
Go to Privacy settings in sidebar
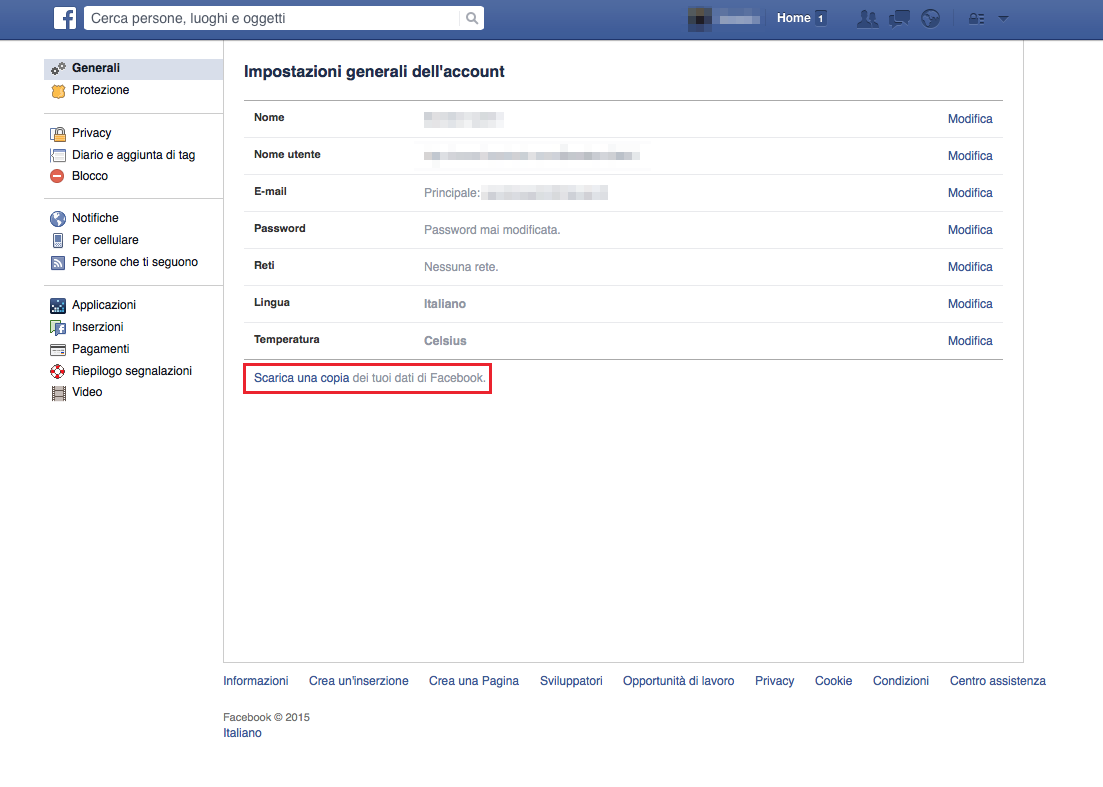[x=91, y=133]
